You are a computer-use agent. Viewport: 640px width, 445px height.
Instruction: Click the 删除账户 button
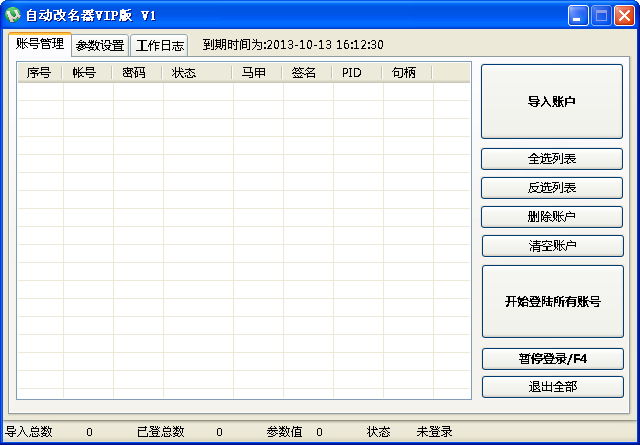pos(552,217)
